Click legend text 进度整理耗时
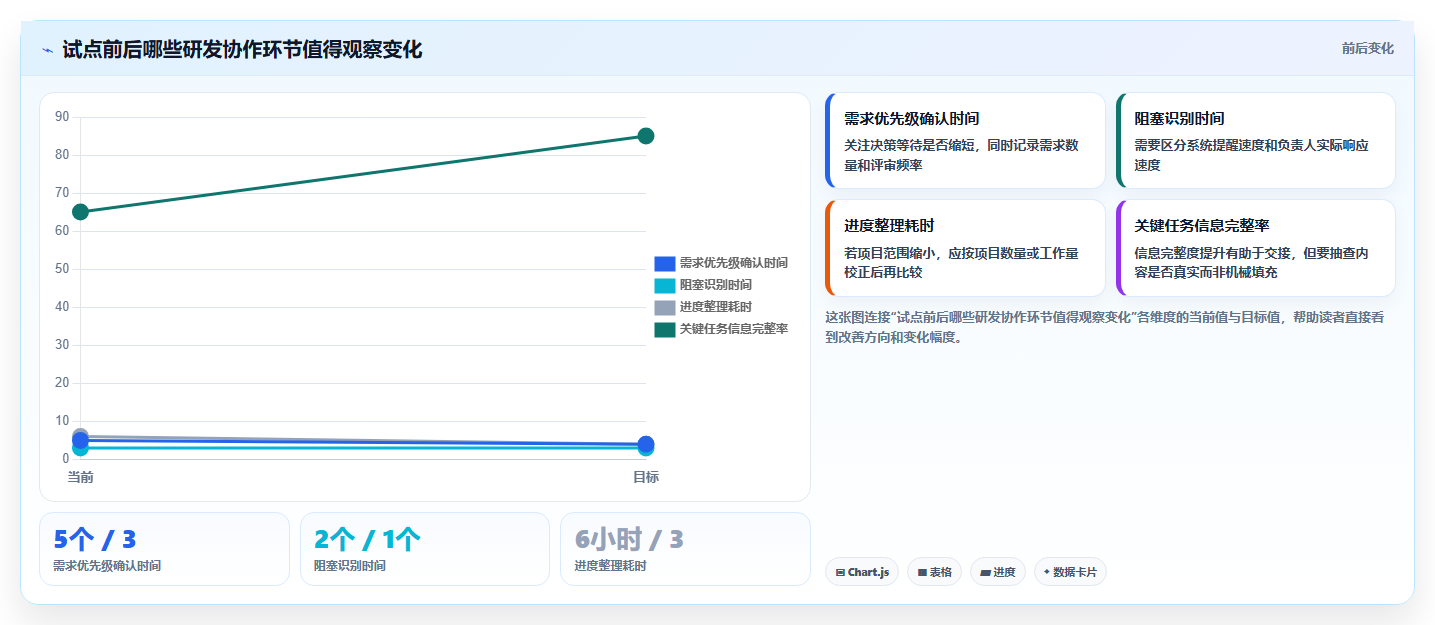Viewport: 1435px width, 625px height. point(716,307)
